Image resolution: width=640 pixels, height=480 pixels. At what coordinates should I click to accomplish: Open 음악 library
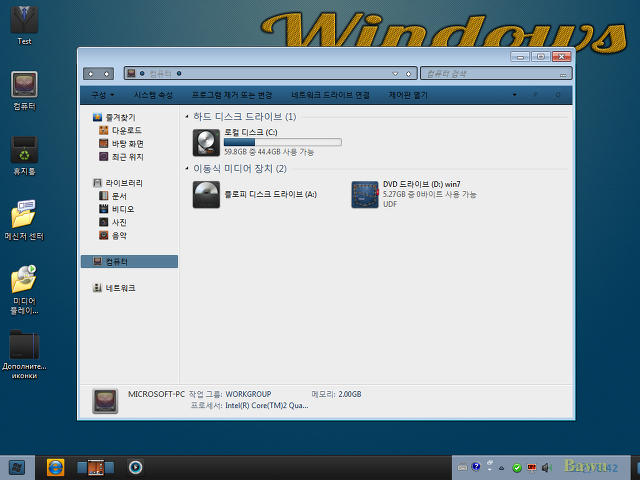pos(113,235)
